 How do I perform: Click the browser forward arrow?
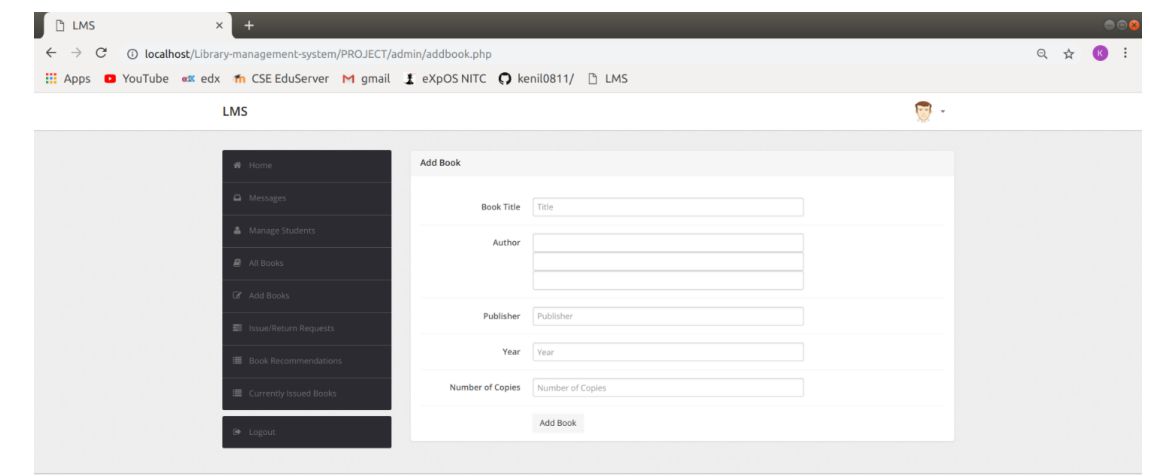tap(76, 54)
